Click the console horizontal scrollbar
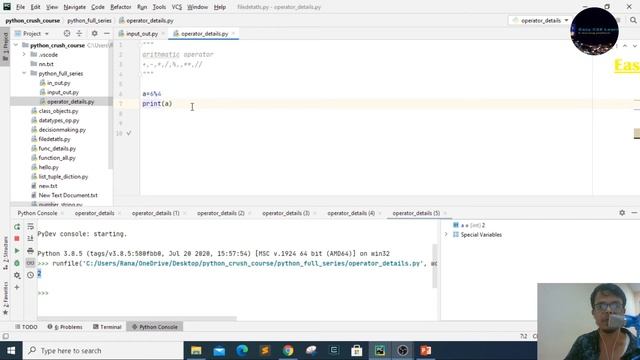 pyautogui.click(x=137, y=318)
